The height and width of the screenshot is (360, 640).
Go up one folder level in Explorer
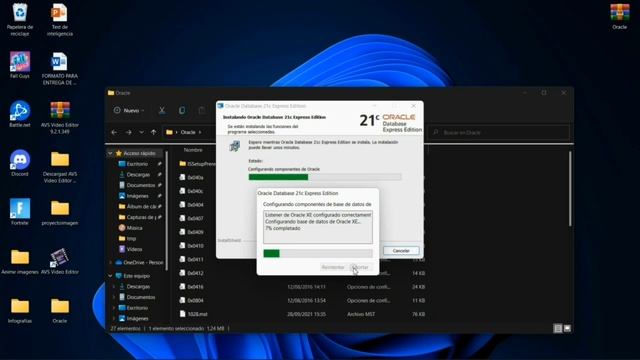point(153,132)
